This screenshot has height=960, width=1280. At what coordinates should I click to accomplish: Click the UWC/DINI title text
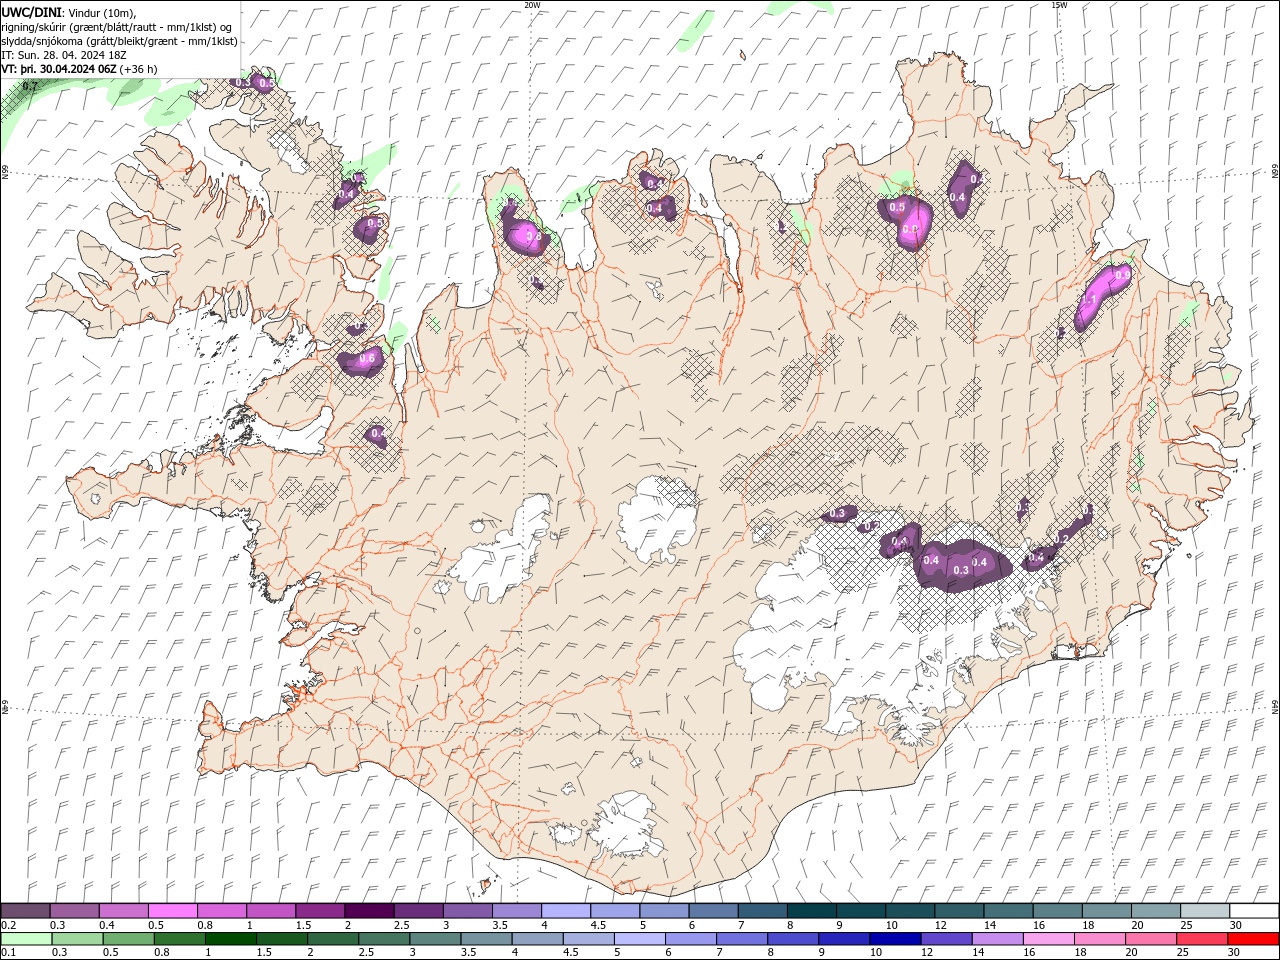click(x=31, y=12)
